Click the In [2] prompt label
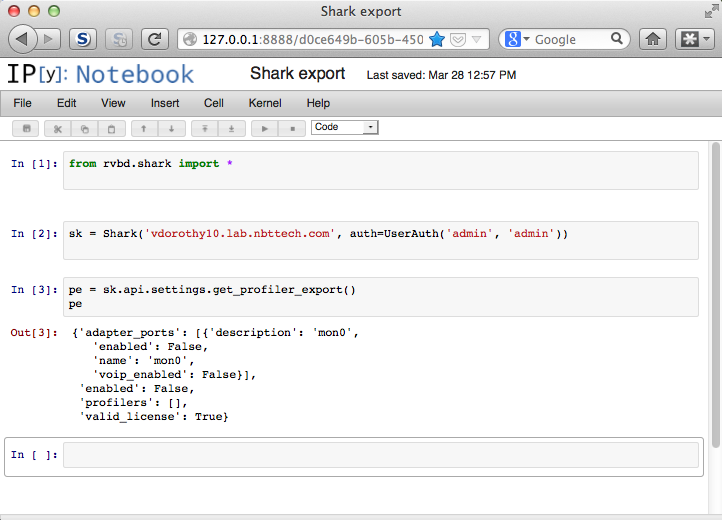 click(x=35, y=234)
